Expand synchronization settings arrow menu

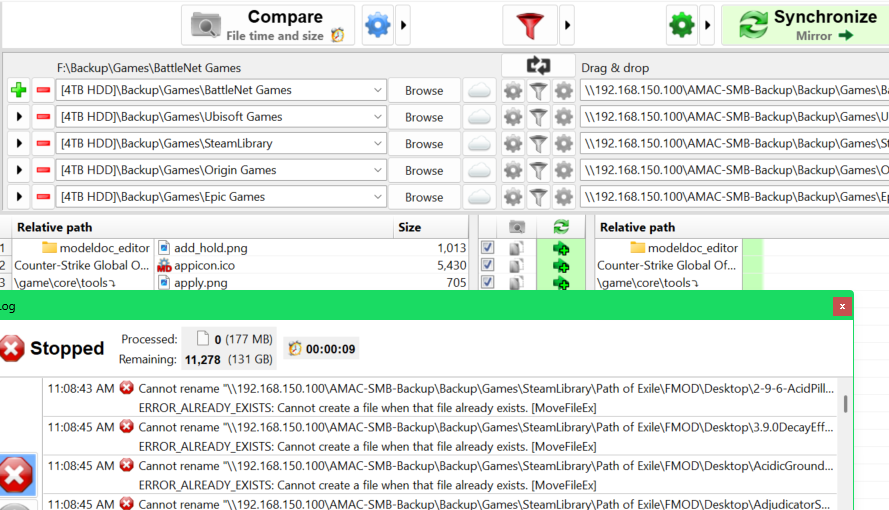pyautogui.click(x=707, y=25)
